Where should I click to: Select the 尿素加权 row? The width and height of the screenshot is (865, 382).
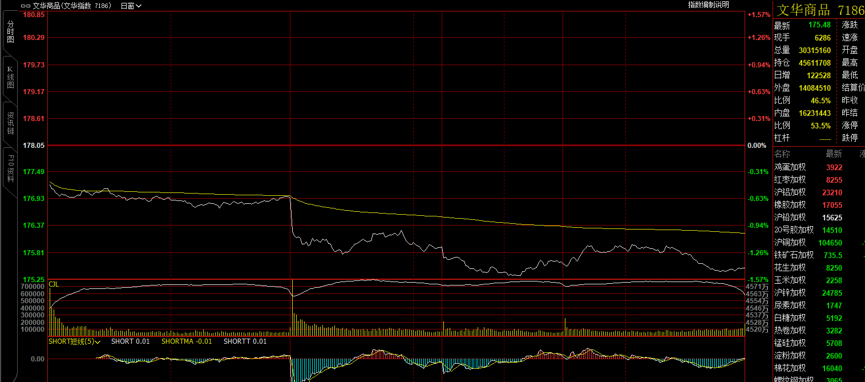pyautogui.click(x=819, y=305)
